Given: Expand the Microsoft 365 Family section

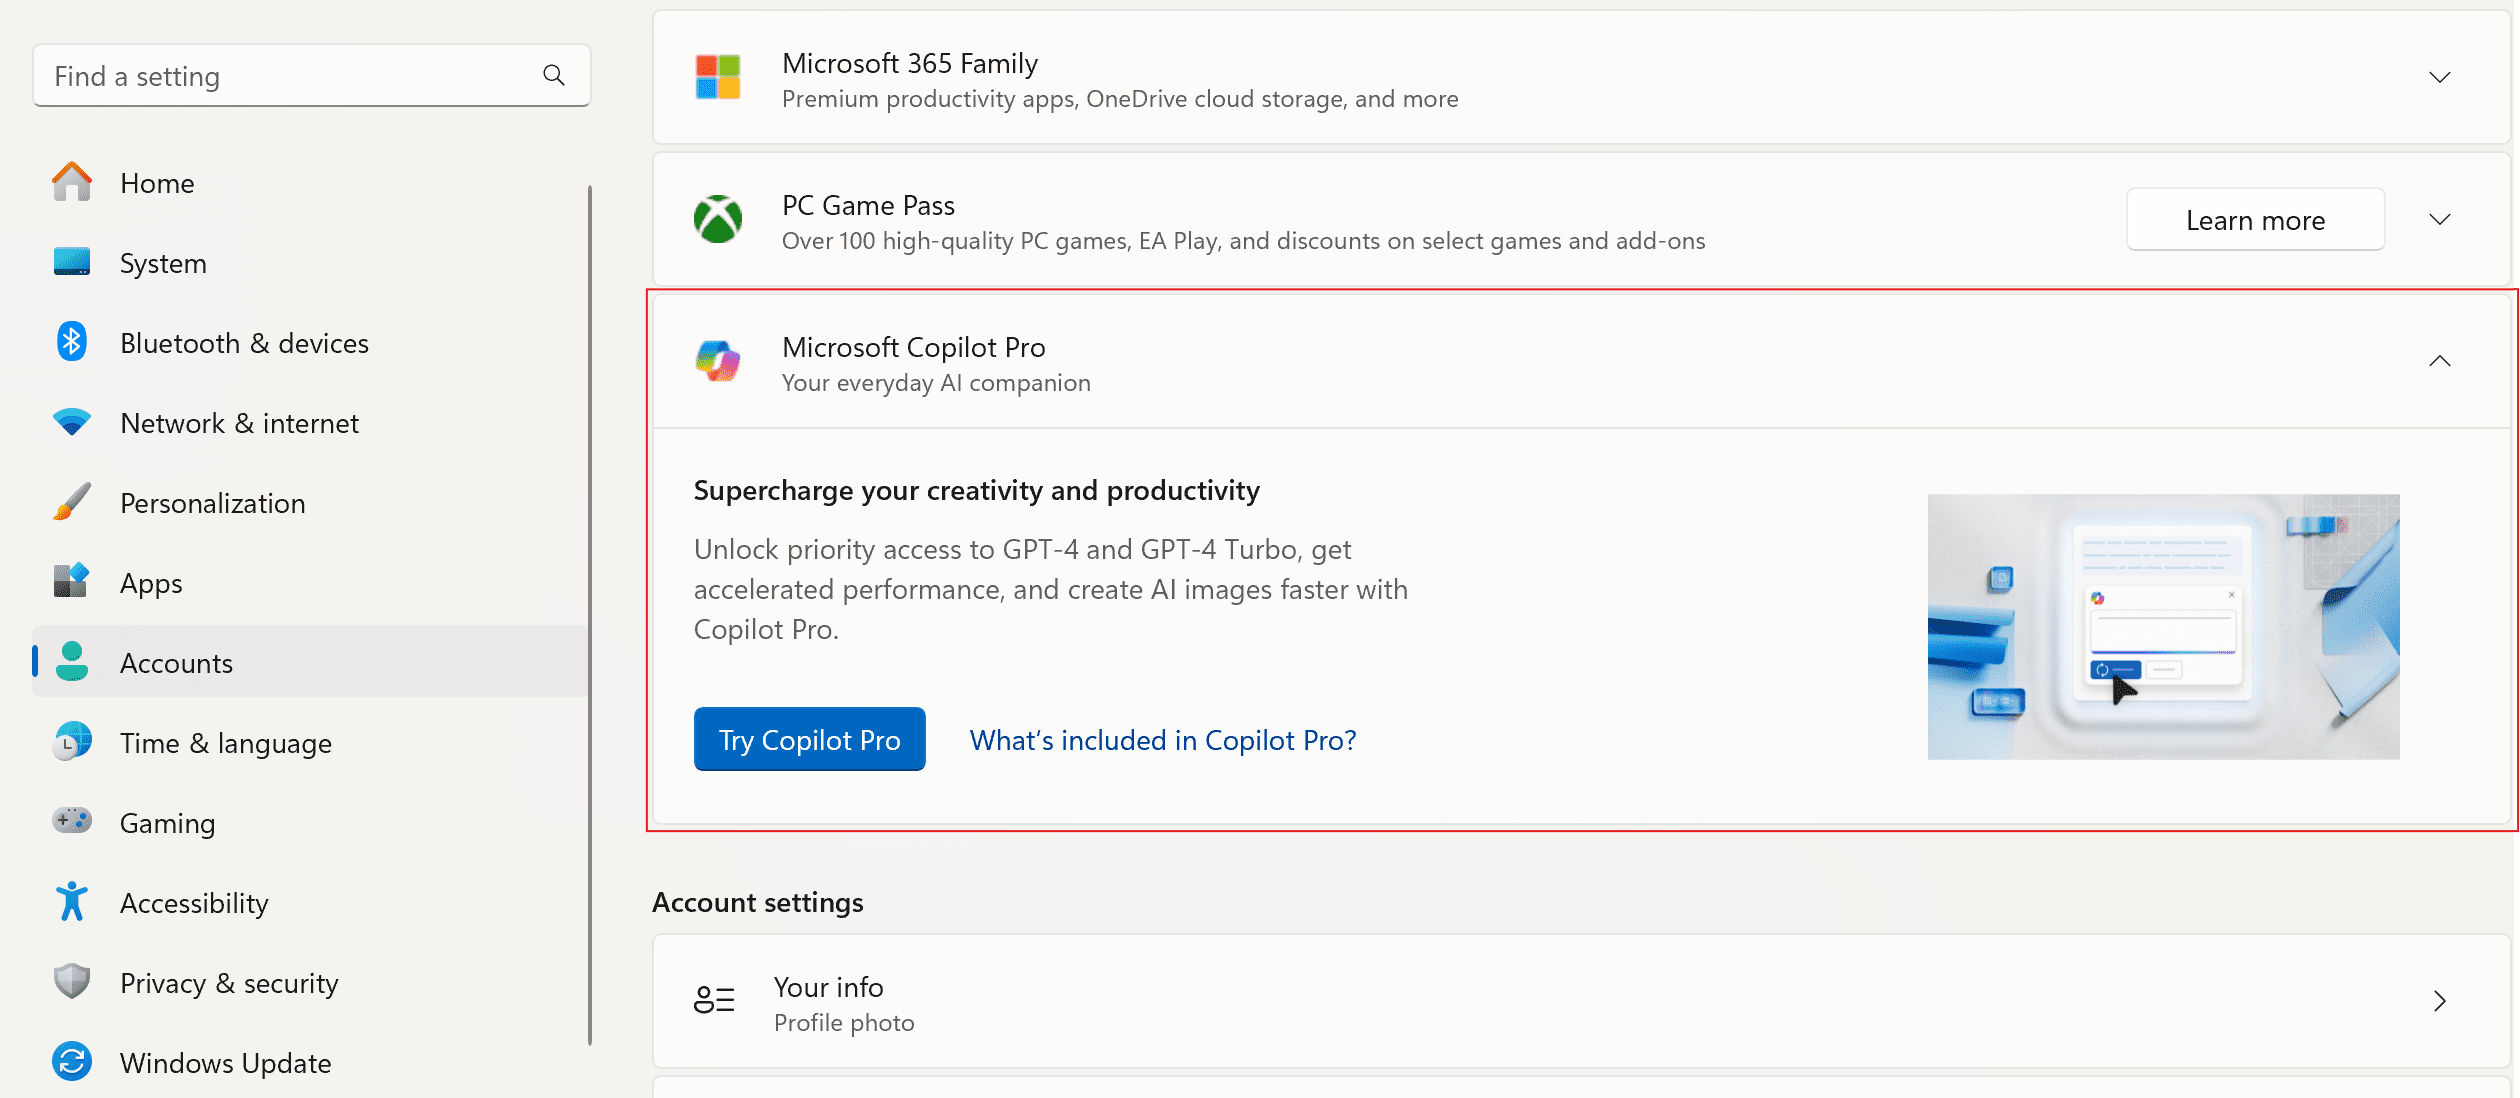Looking at the screenshot, I should click(2440, 77).
